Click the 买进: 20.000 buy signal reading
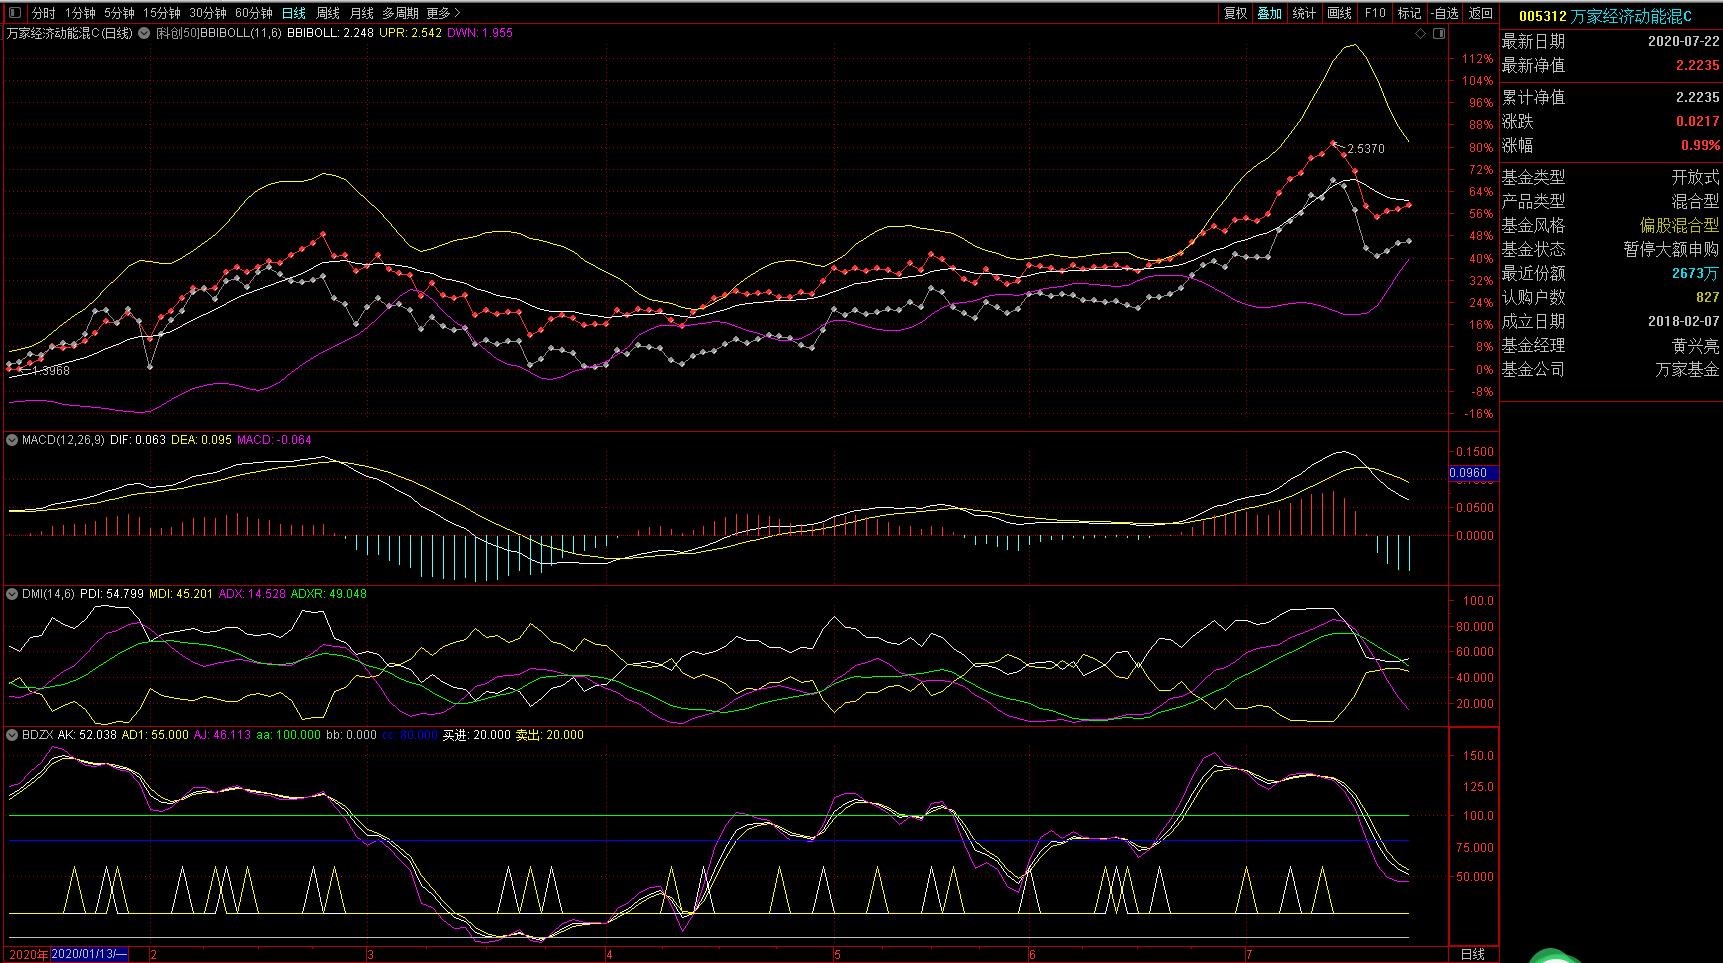 click(x=476, y=735)
